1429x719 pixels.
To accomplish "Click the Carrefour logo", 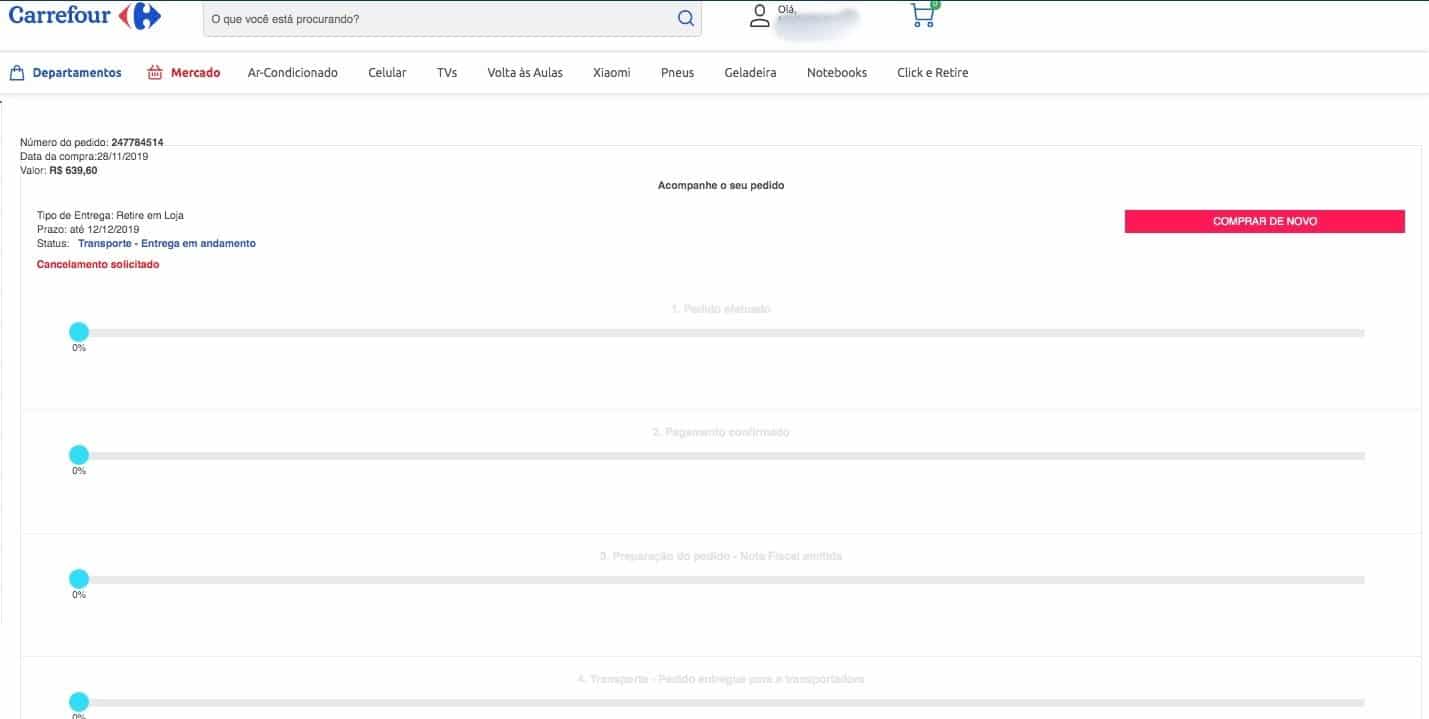I will coord(85,15).
